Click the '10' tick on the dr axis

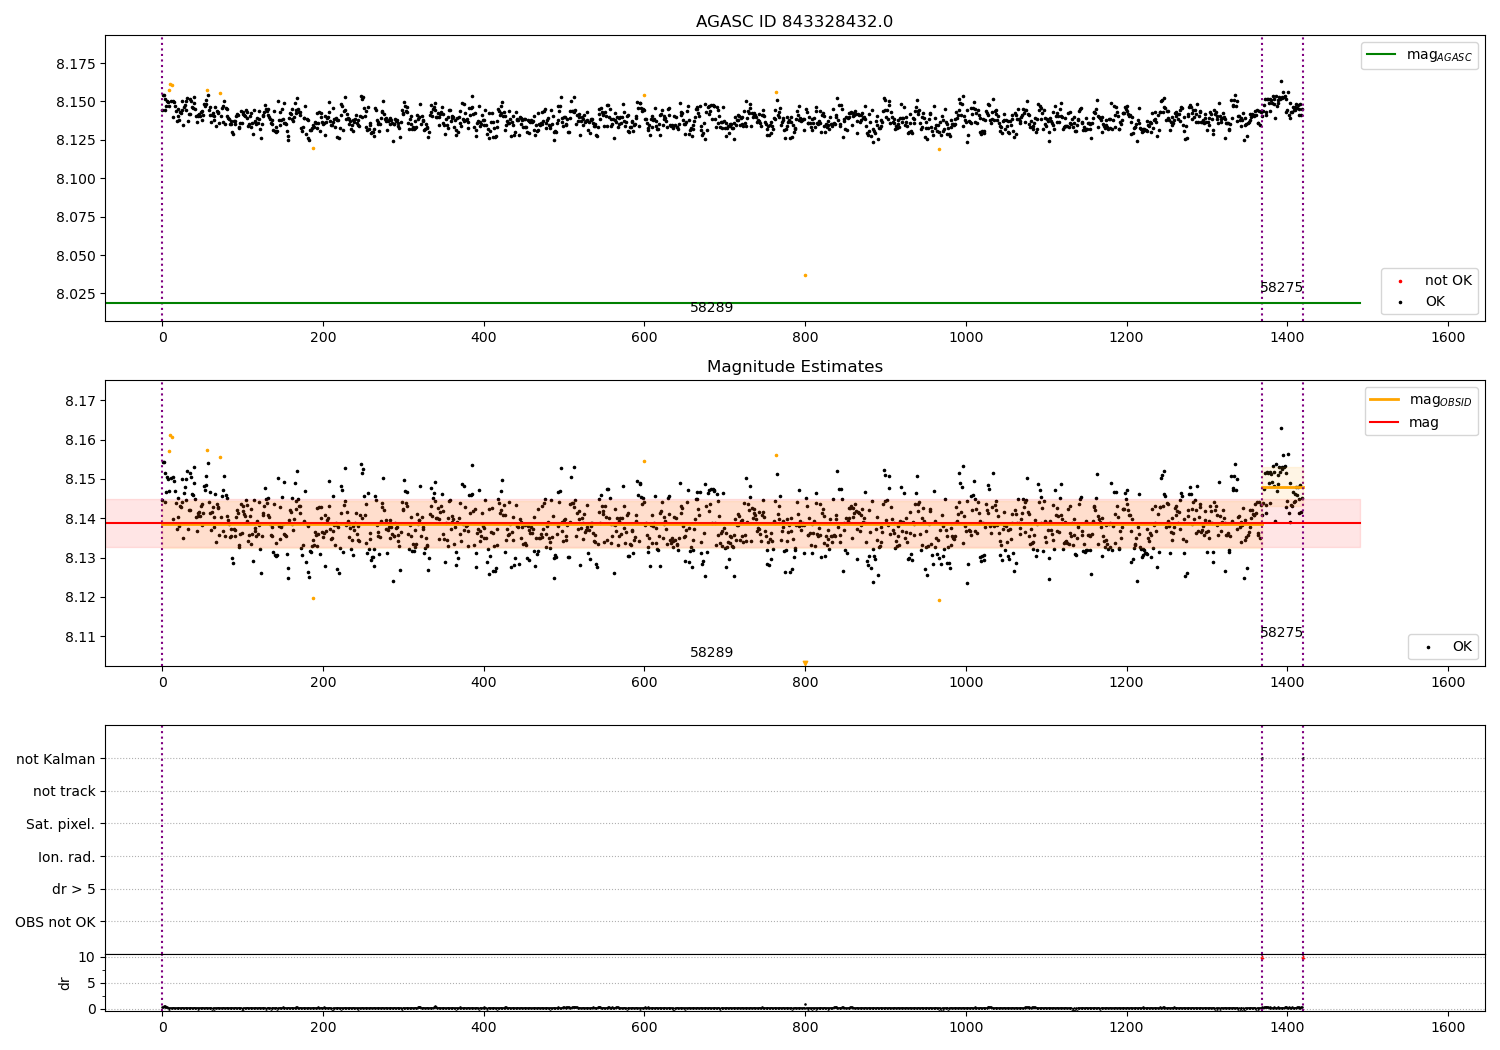click(87, 957)
